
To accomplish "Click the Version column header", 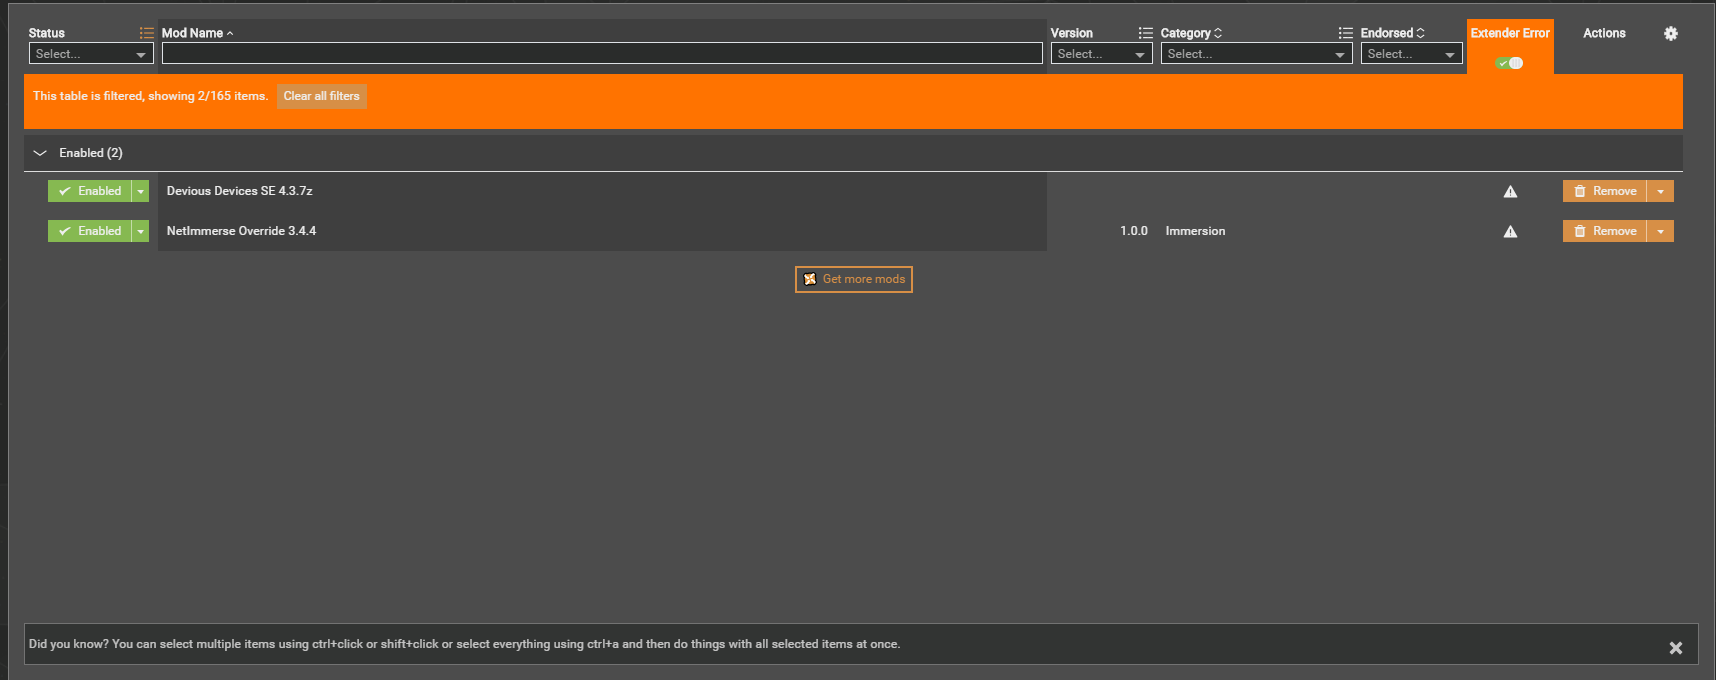I will click(x=1071, y=33).
